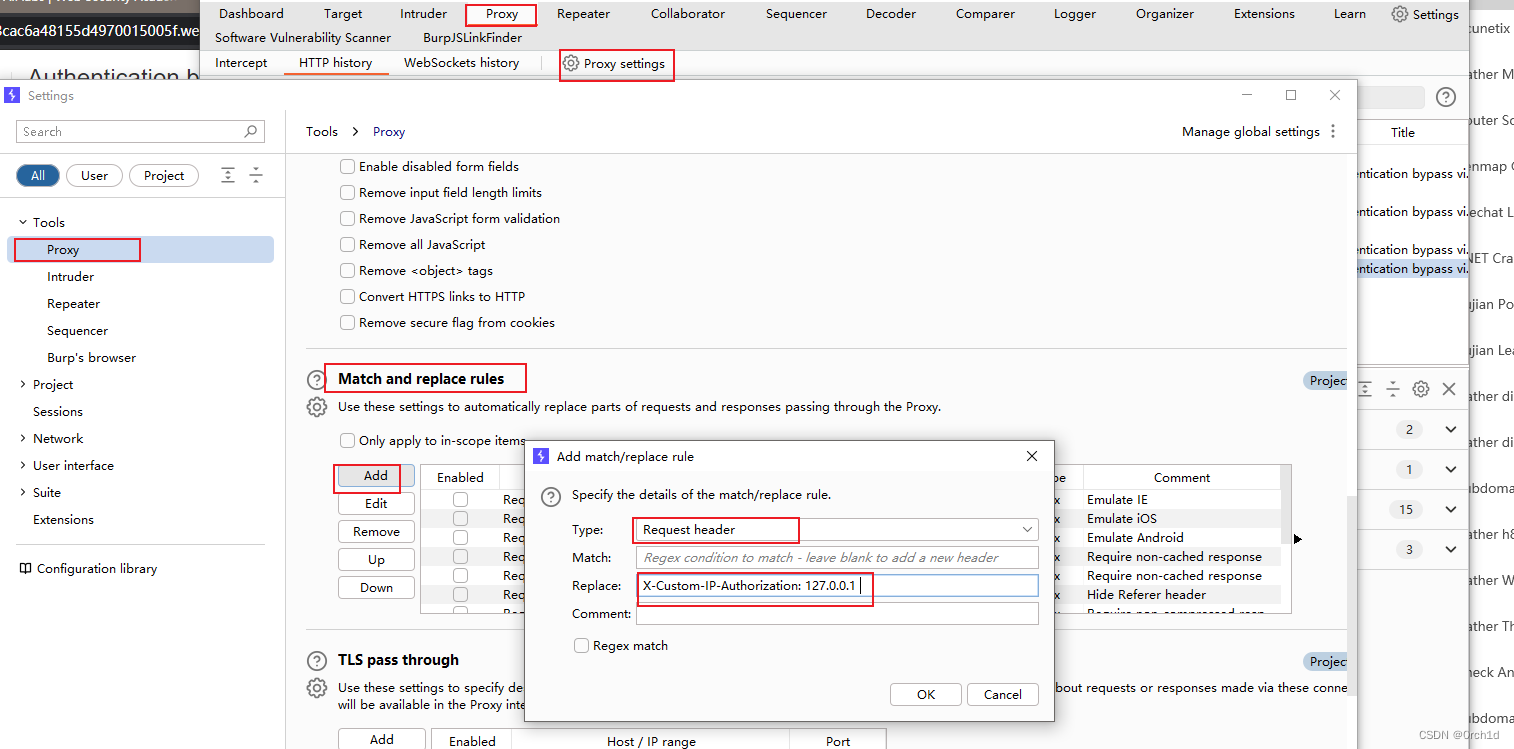Click the Configuration library book icon
The image size is (1514, 749).
pos(26,569)
